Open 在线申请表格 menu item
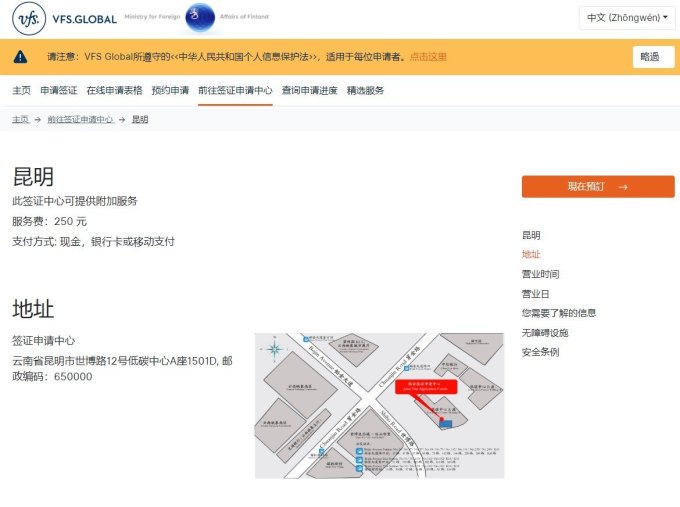The height and width of the screenshot is (507, 680). pos(114,90)
